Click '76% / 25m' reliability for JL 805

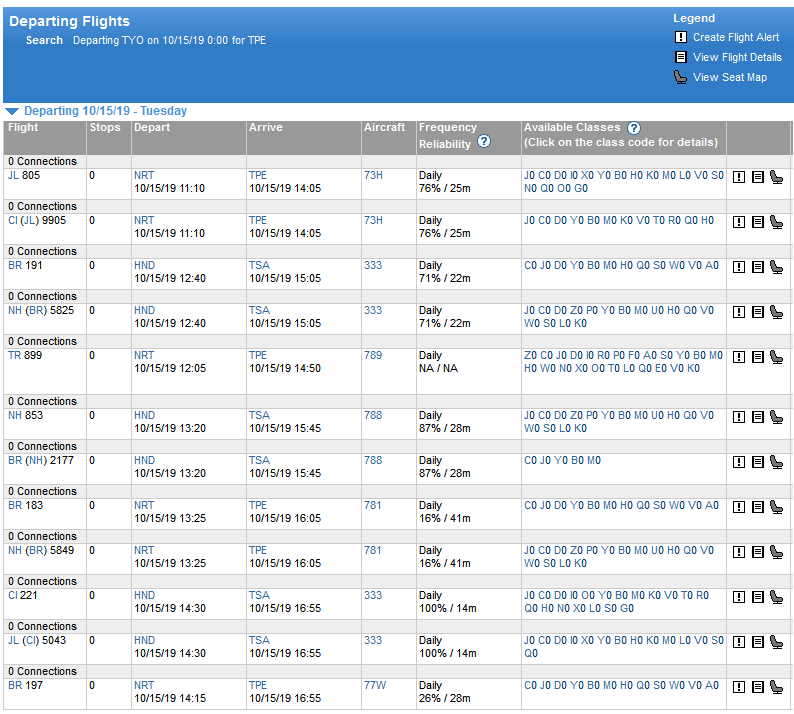click(x=445, y=189)
